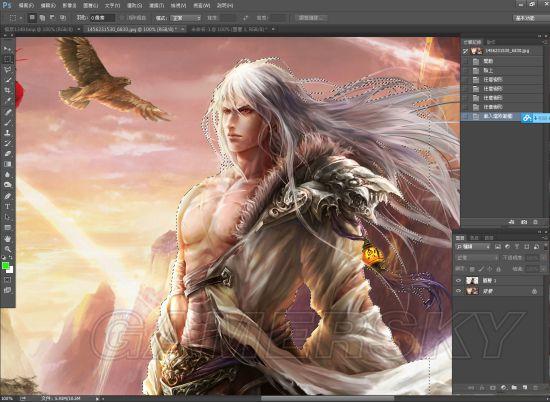Delete the current history state
Image resolution: width=550 pixels, height=402 pixels.
tap(535, 222)
